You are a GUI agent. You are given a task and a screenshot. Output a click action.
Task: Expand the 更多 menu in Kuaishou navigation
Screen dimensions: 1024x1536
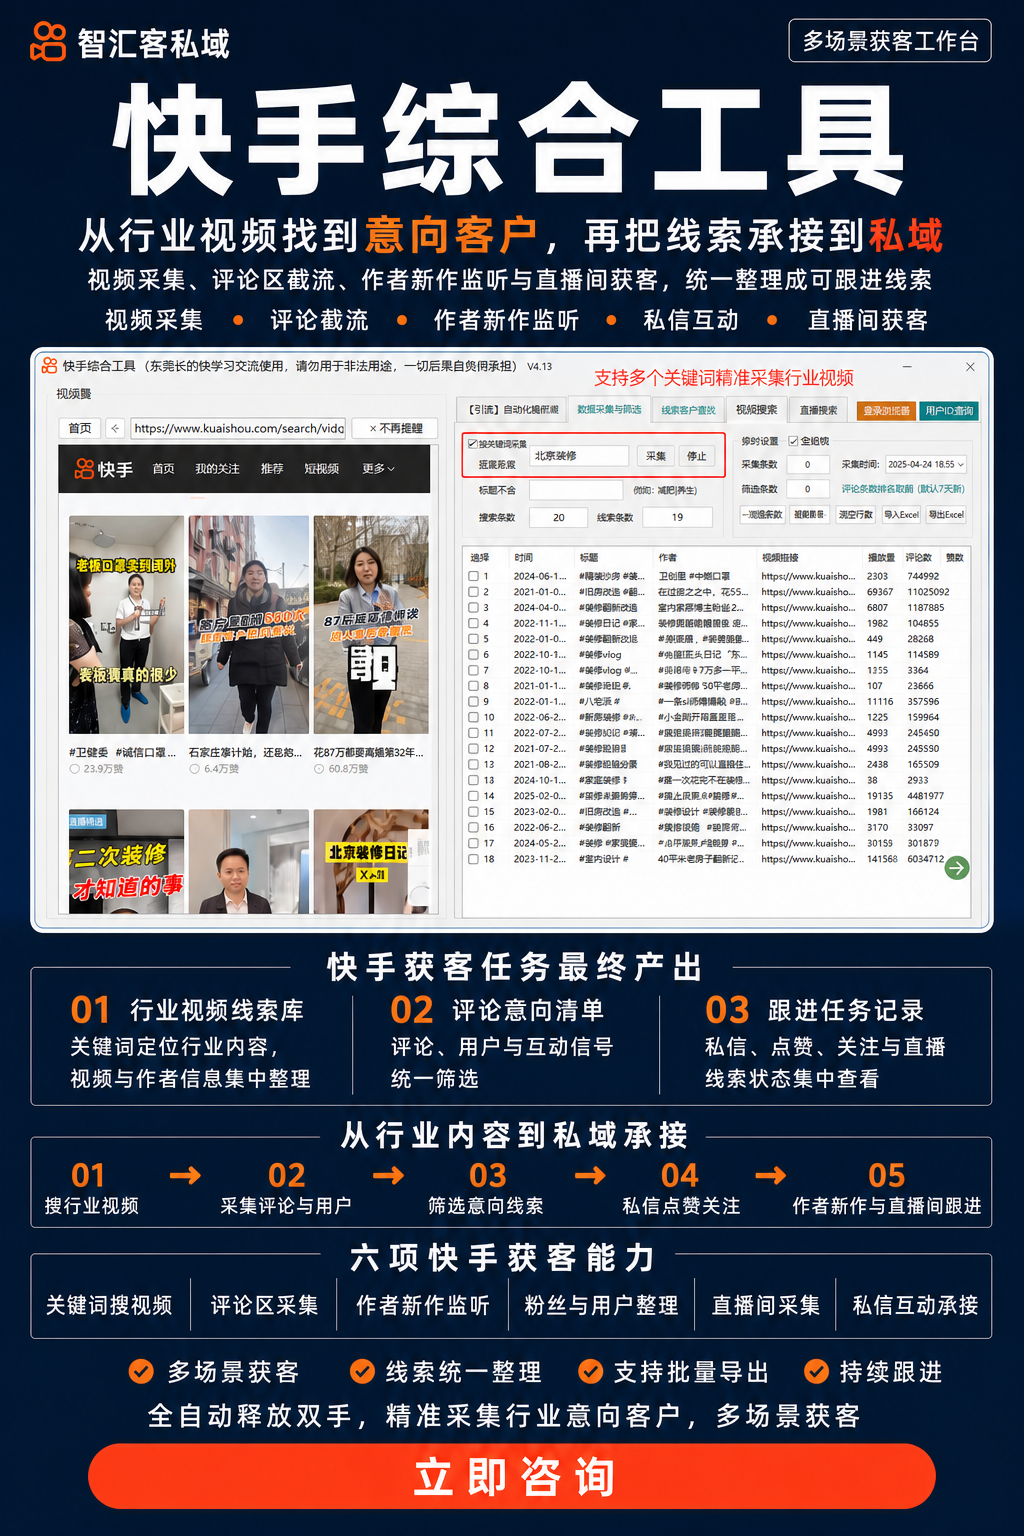pos(378,469)
